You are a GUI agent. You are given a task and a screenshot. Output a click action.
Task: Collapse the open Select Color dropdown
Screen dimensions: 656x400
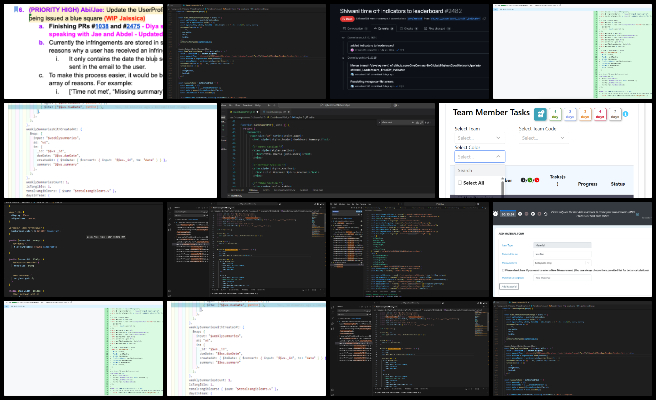click(x=480, y=156)
